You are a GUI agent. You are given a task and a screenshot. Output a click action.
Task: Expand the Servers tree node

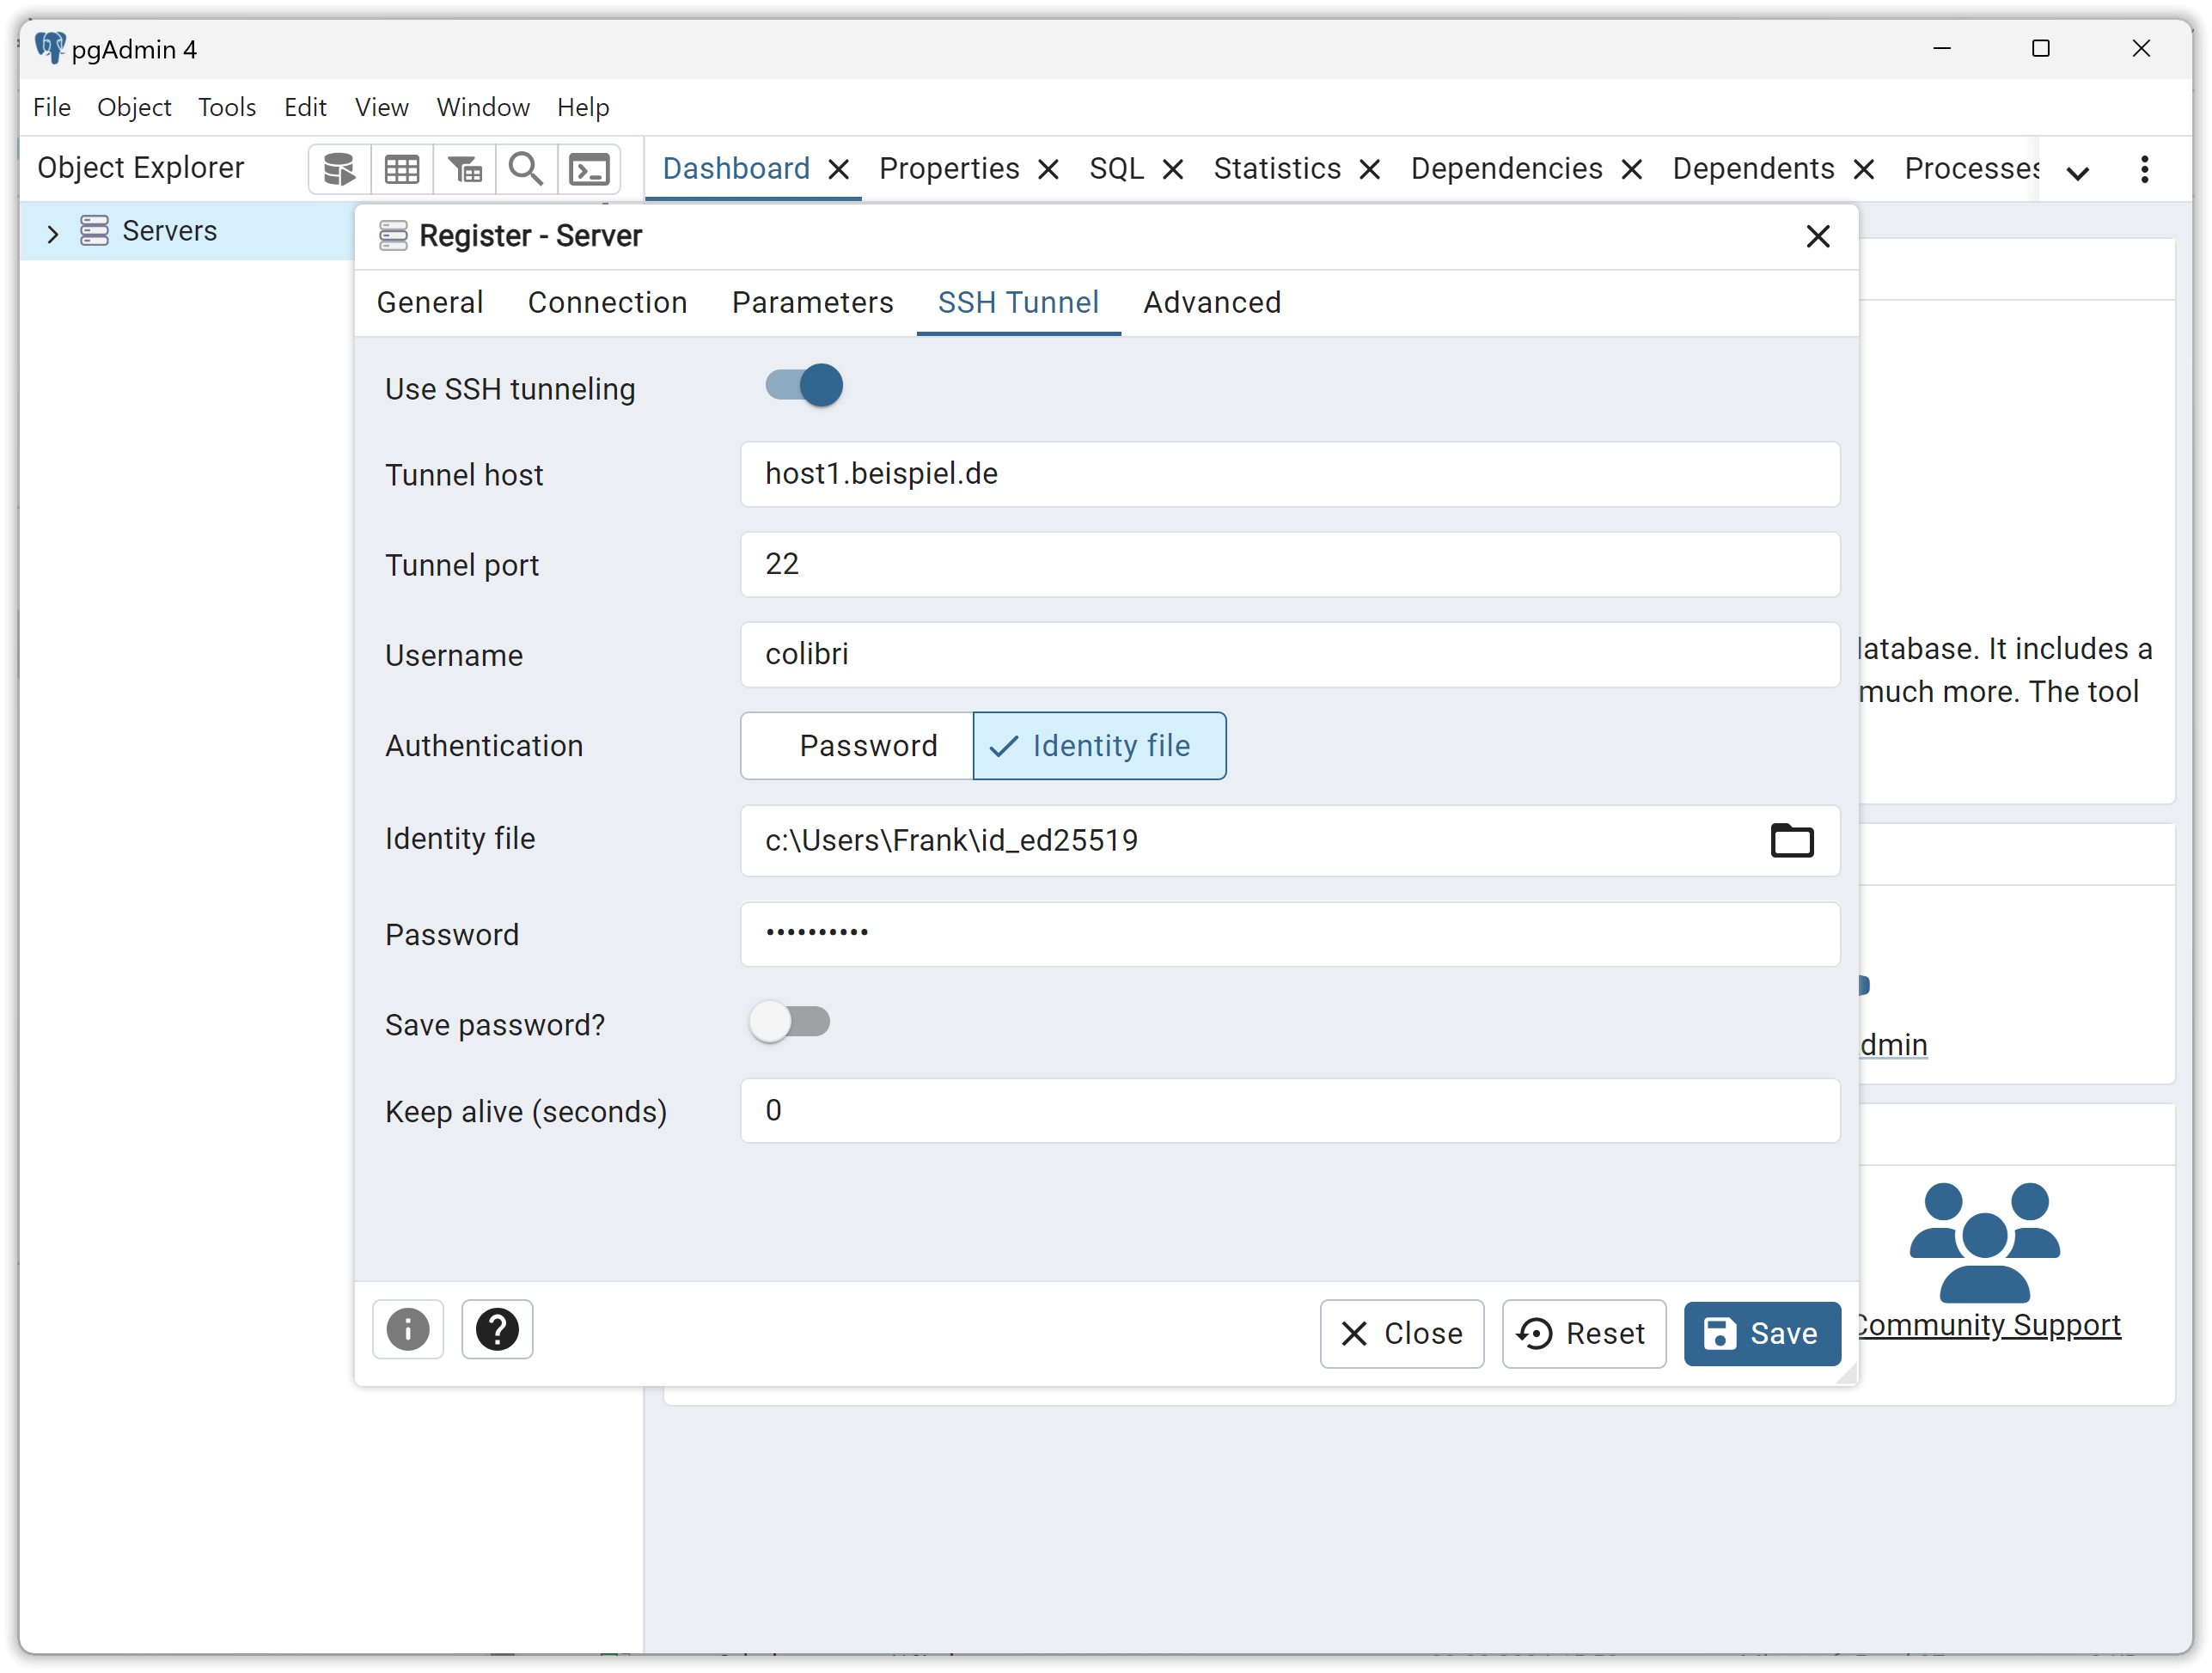pos(53,233)
